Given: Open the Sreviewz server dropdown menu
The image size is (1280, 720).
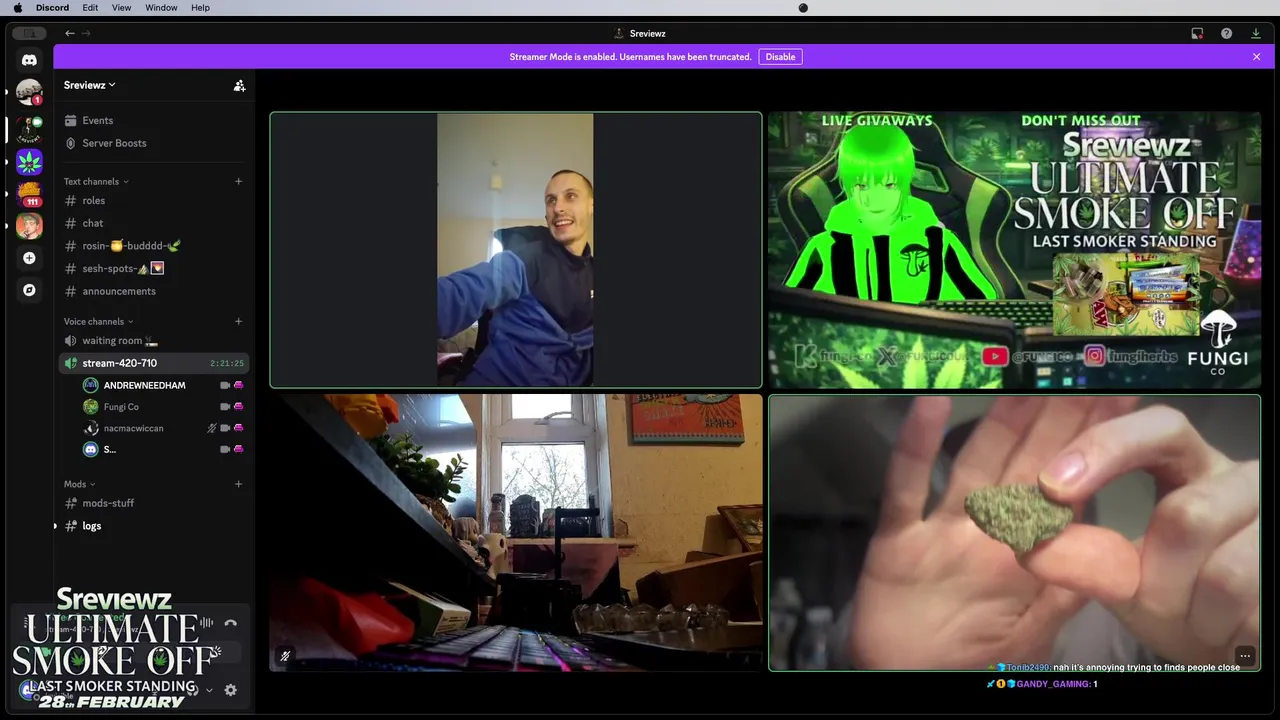Looking at the screenshot, I should point(90,86).
